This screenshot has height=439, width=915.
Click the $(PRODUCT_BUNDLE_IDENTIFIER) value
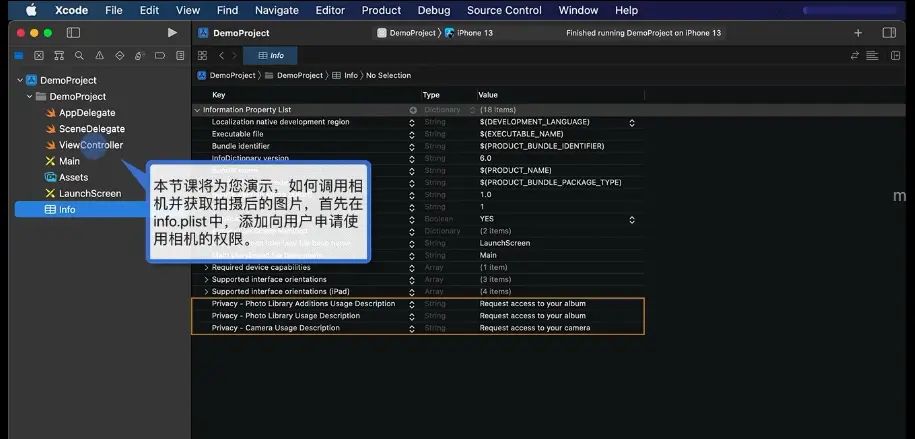coord(542,147)
